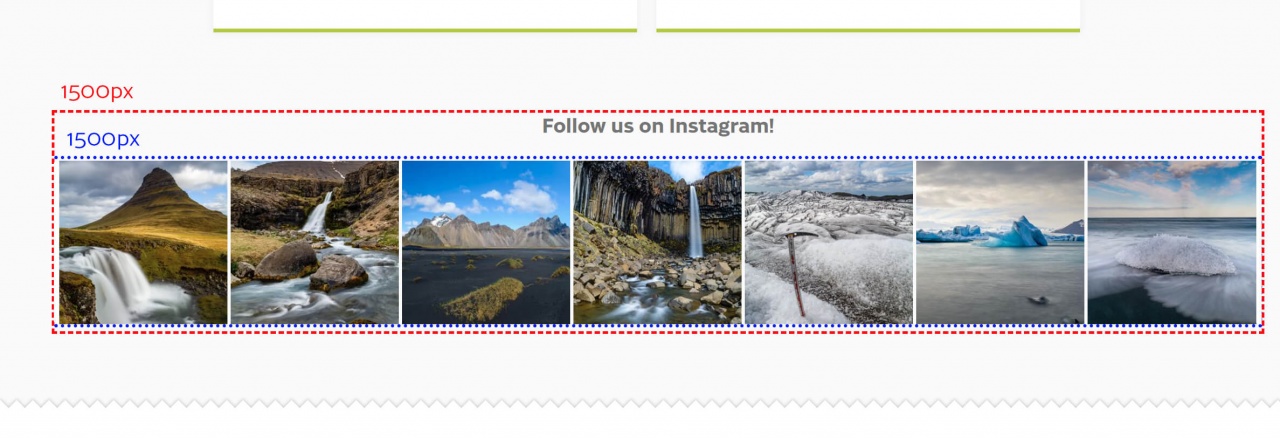Open the ice axe on glacier photo
1280x438 pixels.
click(829, 242)
